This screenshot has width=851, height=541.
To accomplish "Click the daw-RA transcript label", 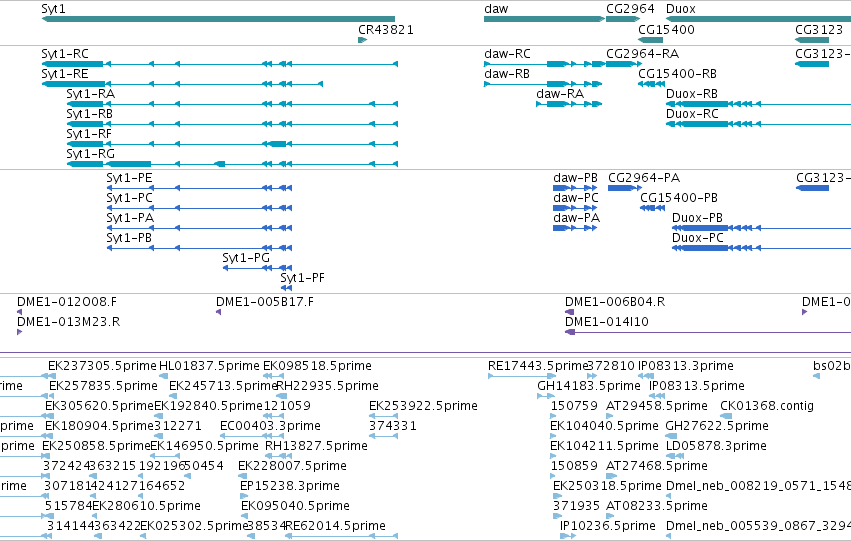I will pyautogui.click(x=560, y=94).
